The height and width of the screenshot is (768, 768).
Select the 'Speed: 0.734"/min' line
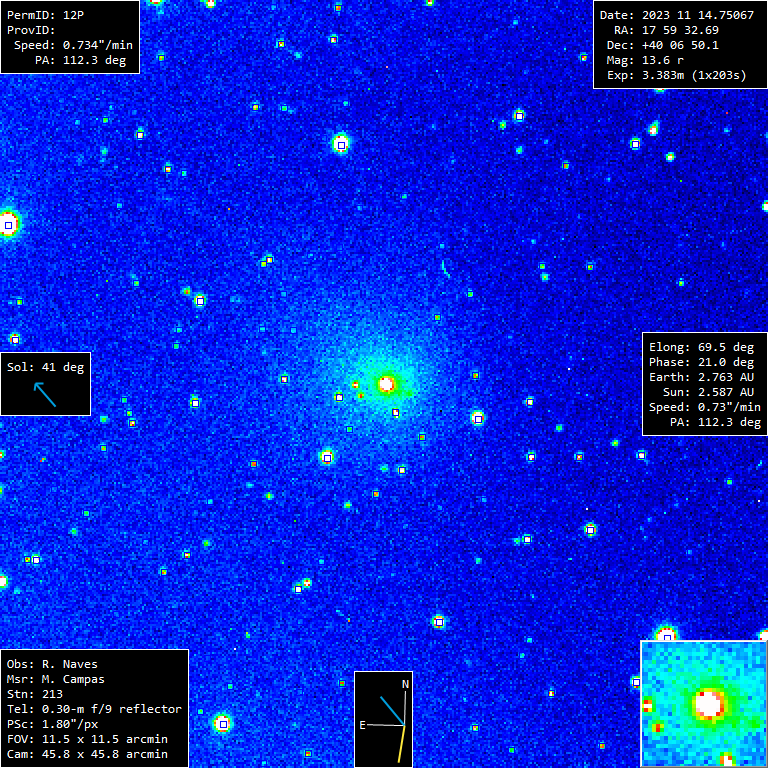click(73, 45)
